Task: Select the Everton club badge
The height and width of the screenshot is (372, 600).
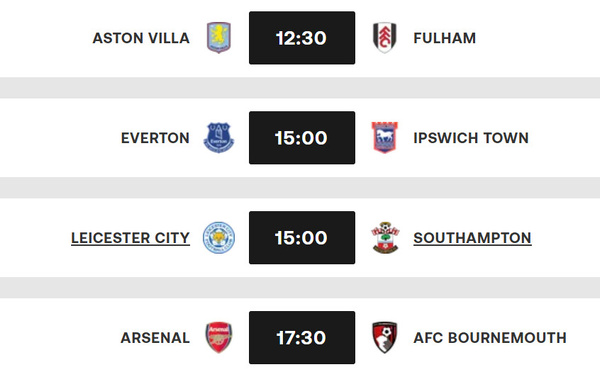Action: tap(219, 138)
